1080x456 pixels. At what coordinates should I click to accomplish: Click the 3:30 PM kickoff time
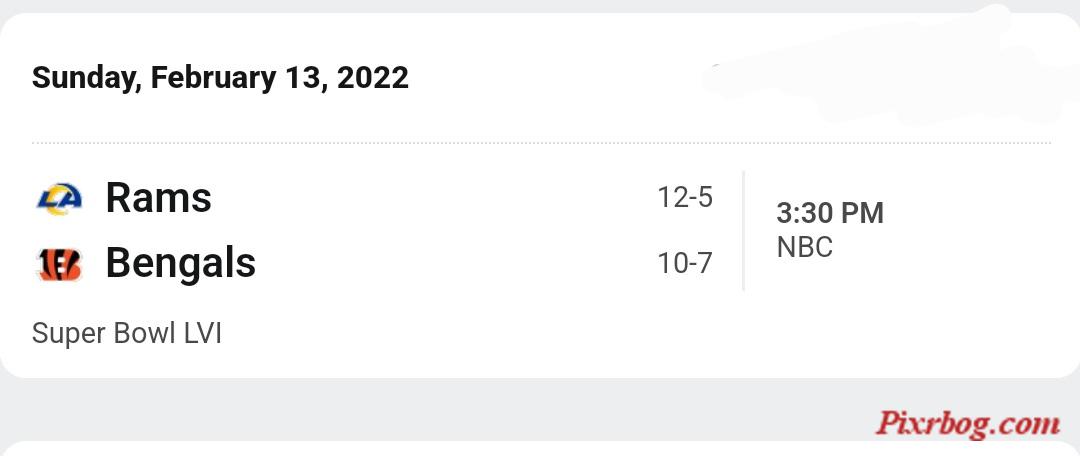(830, 214)
